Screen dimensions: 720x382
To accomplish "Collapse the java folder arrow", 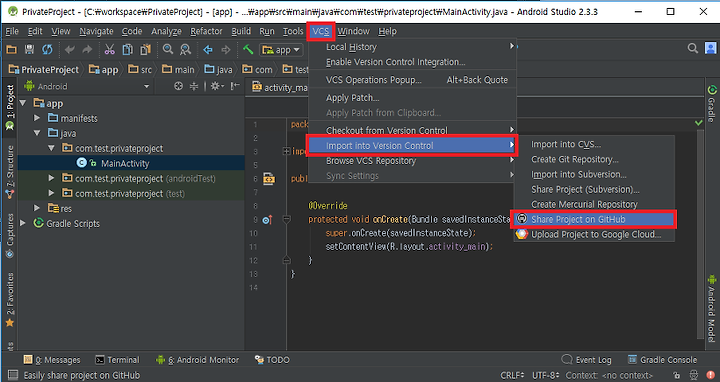I will (37, 133).
